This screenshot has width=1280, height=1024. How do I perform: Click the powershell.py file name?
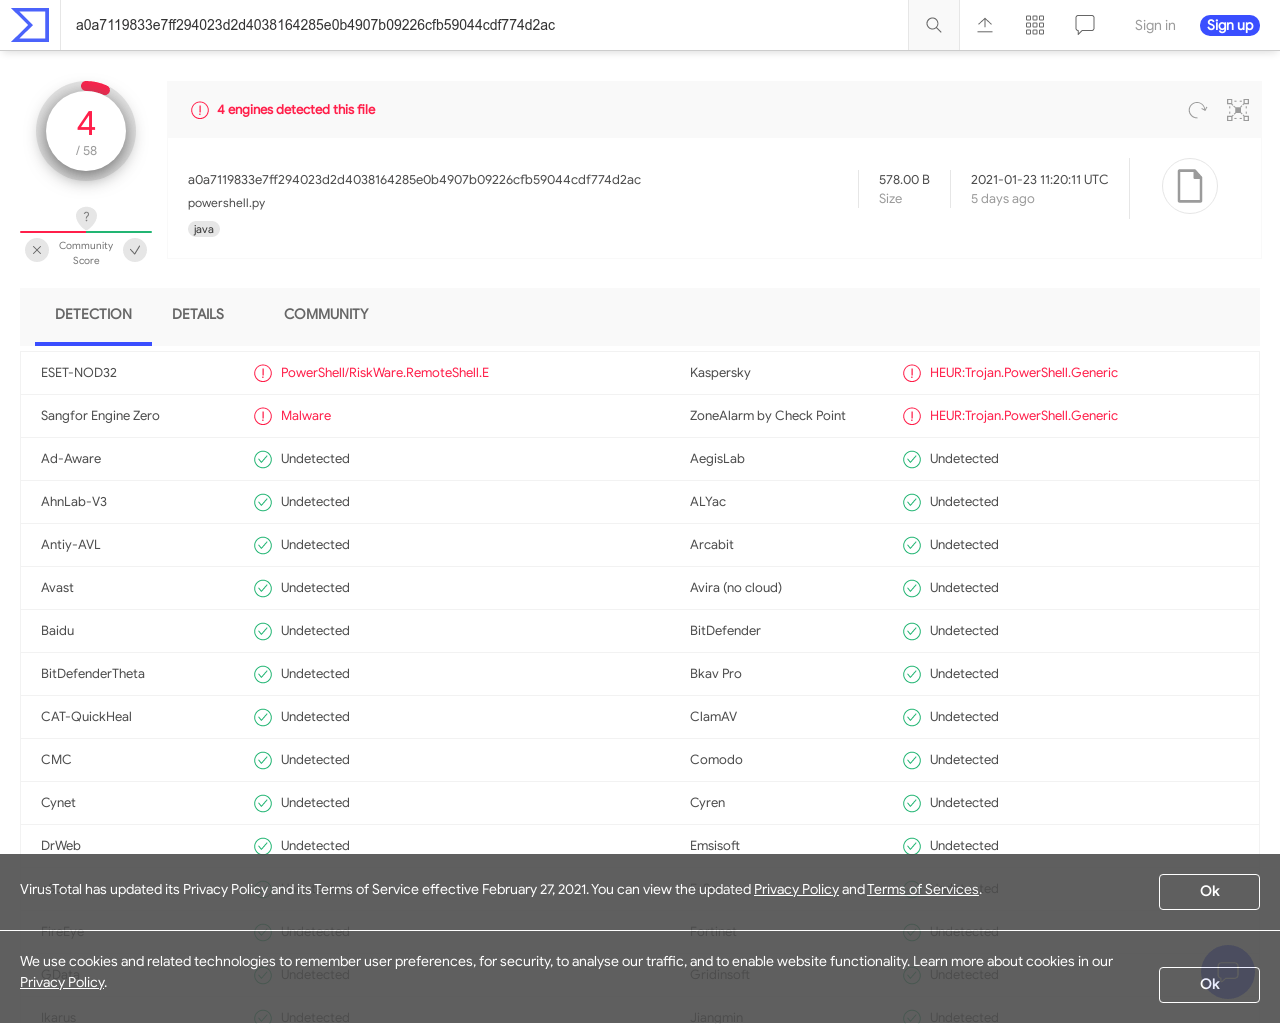pos(227,203)
